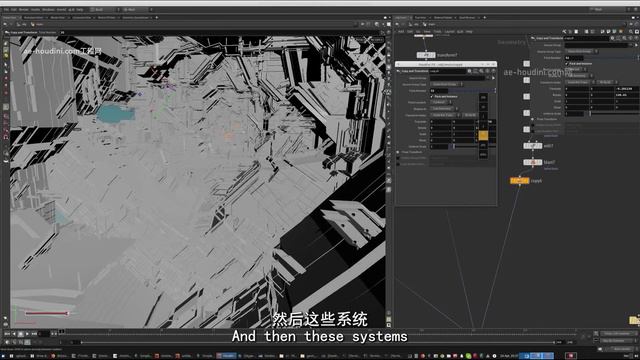Click search icon in network editor toolbar

(631, 31)
